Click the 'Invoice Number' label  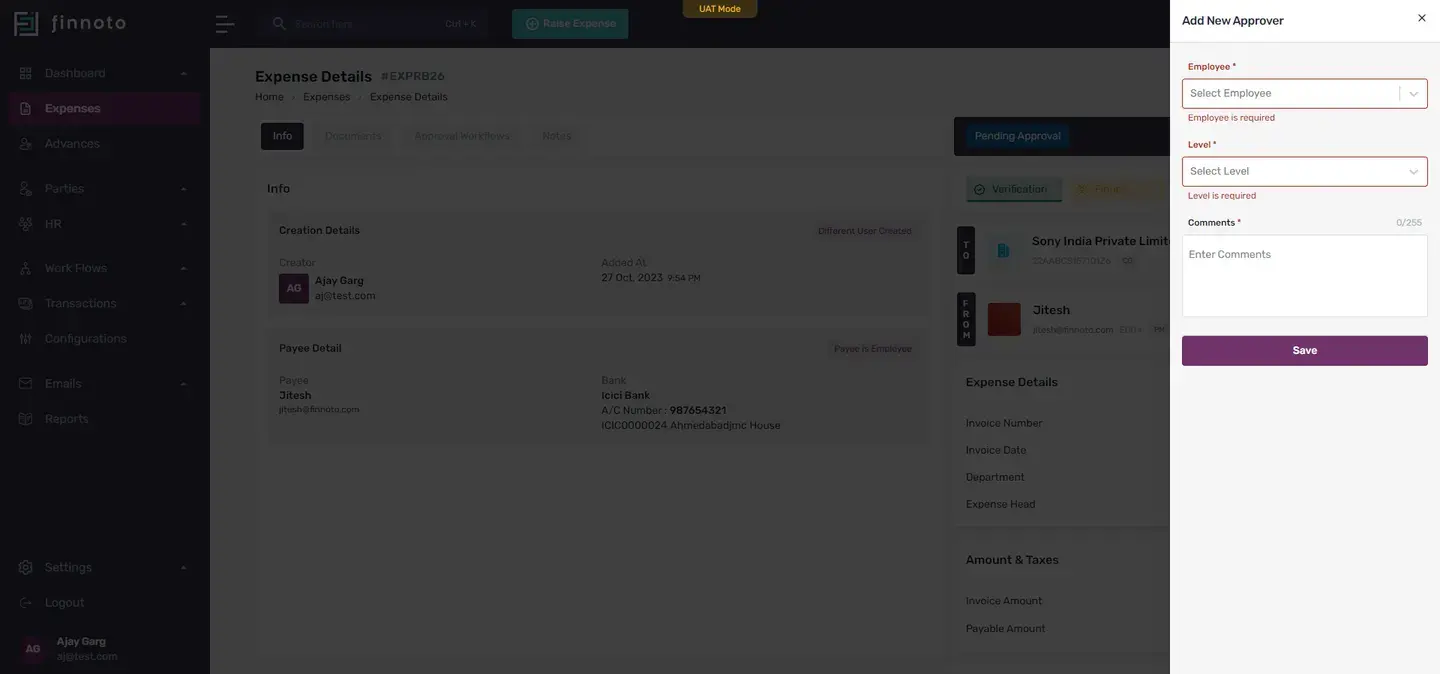(1004, 424)
